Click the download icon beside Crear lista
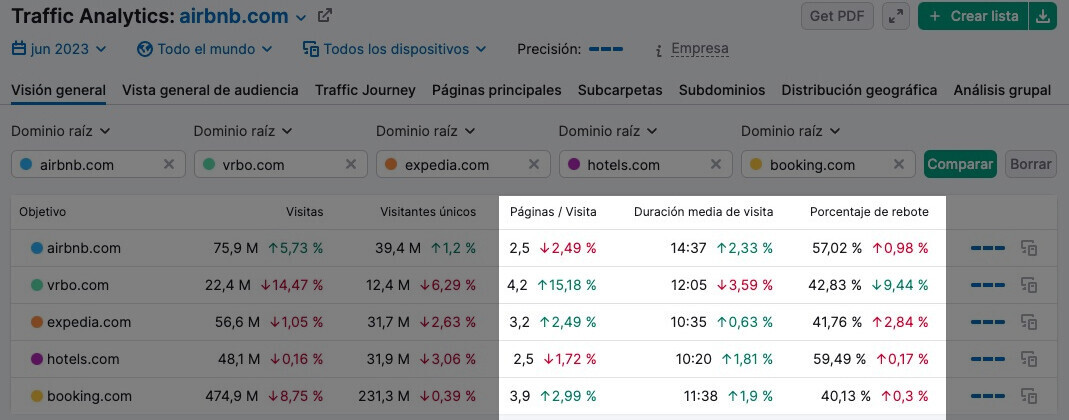This screenshot has width=1069, height=420. tap(1044, 17)
